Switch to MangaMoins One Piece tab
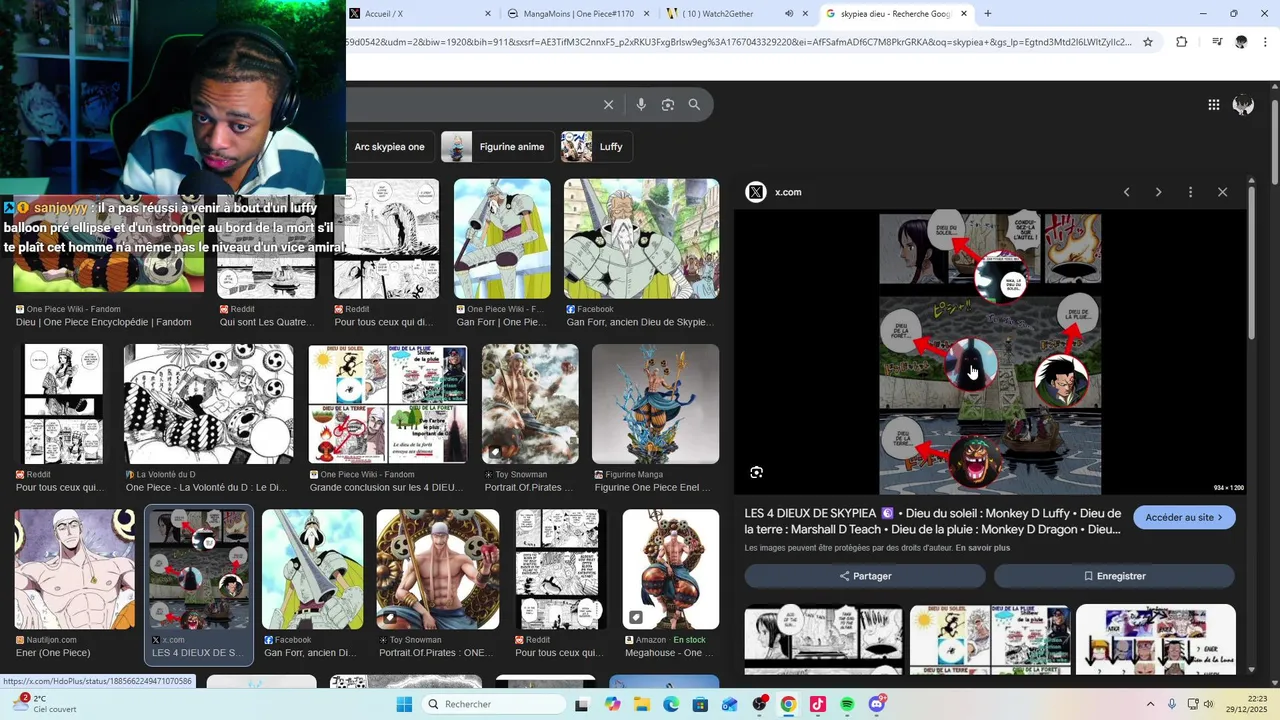 570,14
